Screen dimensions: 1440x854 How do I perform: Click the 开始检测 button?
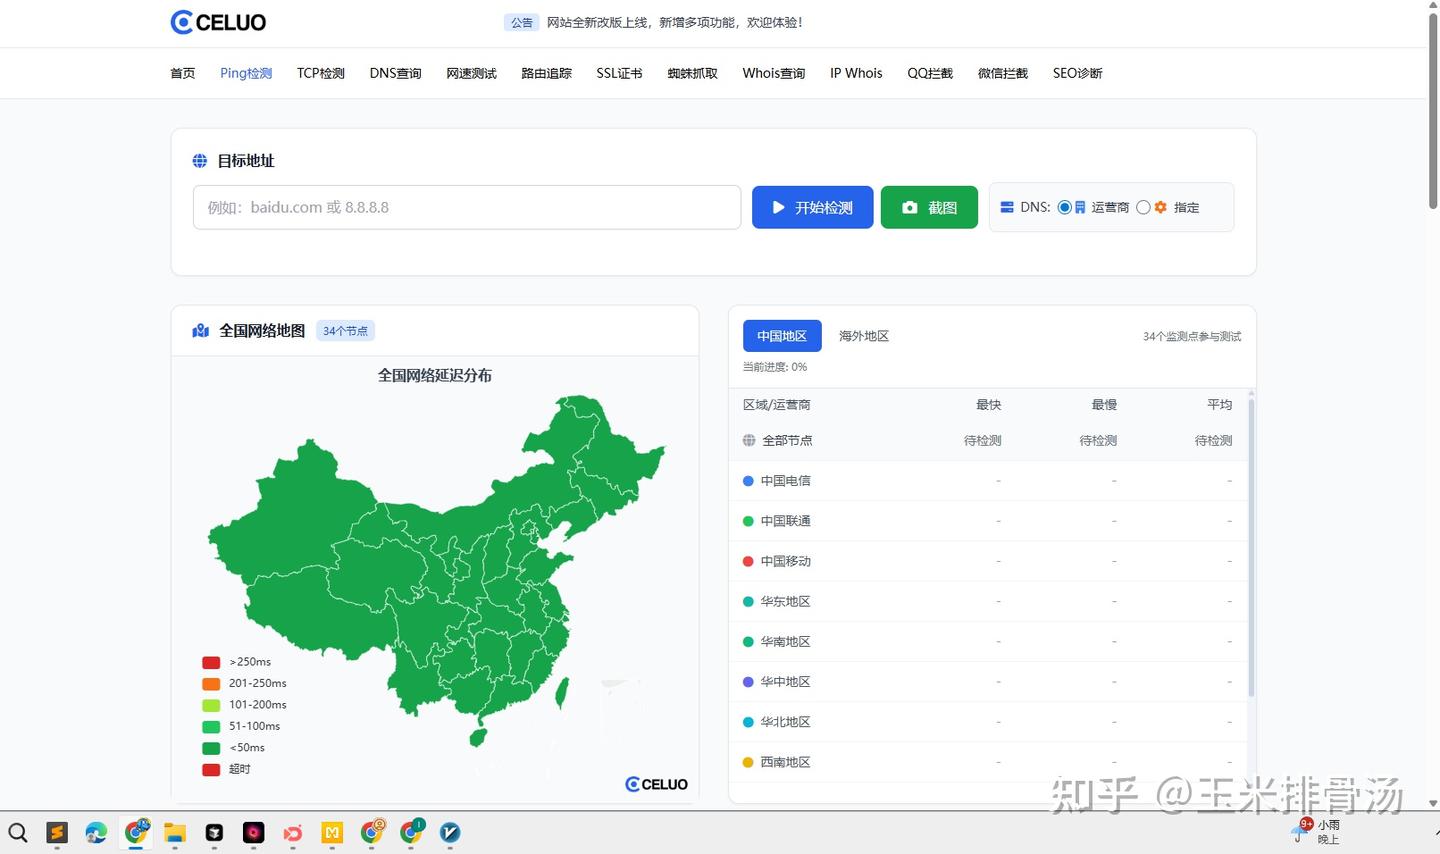coord(812,207)
